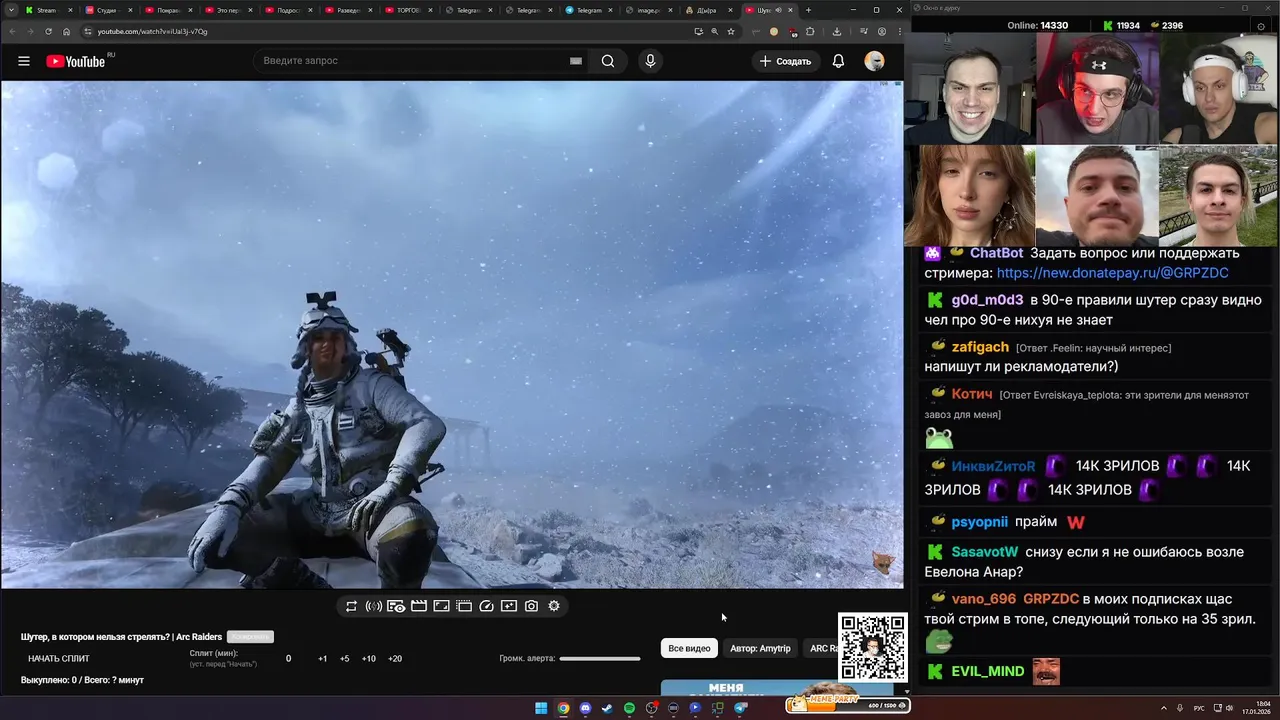Open the on-screen keyboard icon in search
Screen dimensions: 1280x720
[576, 61]
